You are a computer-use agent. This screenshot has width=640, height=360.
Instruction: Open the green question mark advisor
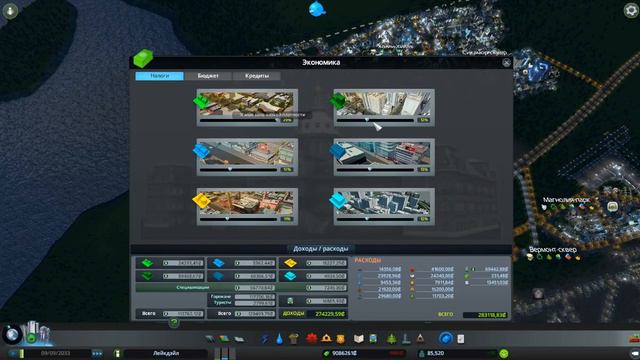(174, 323)
